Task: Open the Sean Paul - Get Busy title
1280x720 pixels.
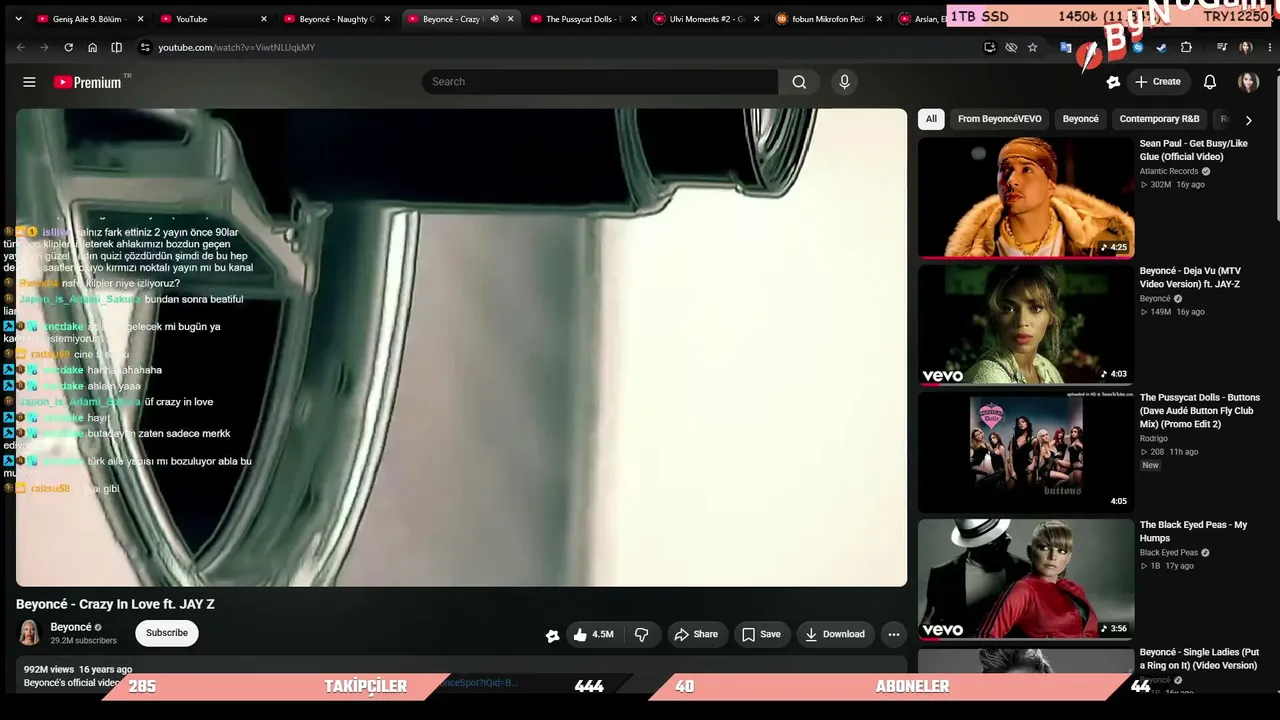Action: tap(1194, 150)
